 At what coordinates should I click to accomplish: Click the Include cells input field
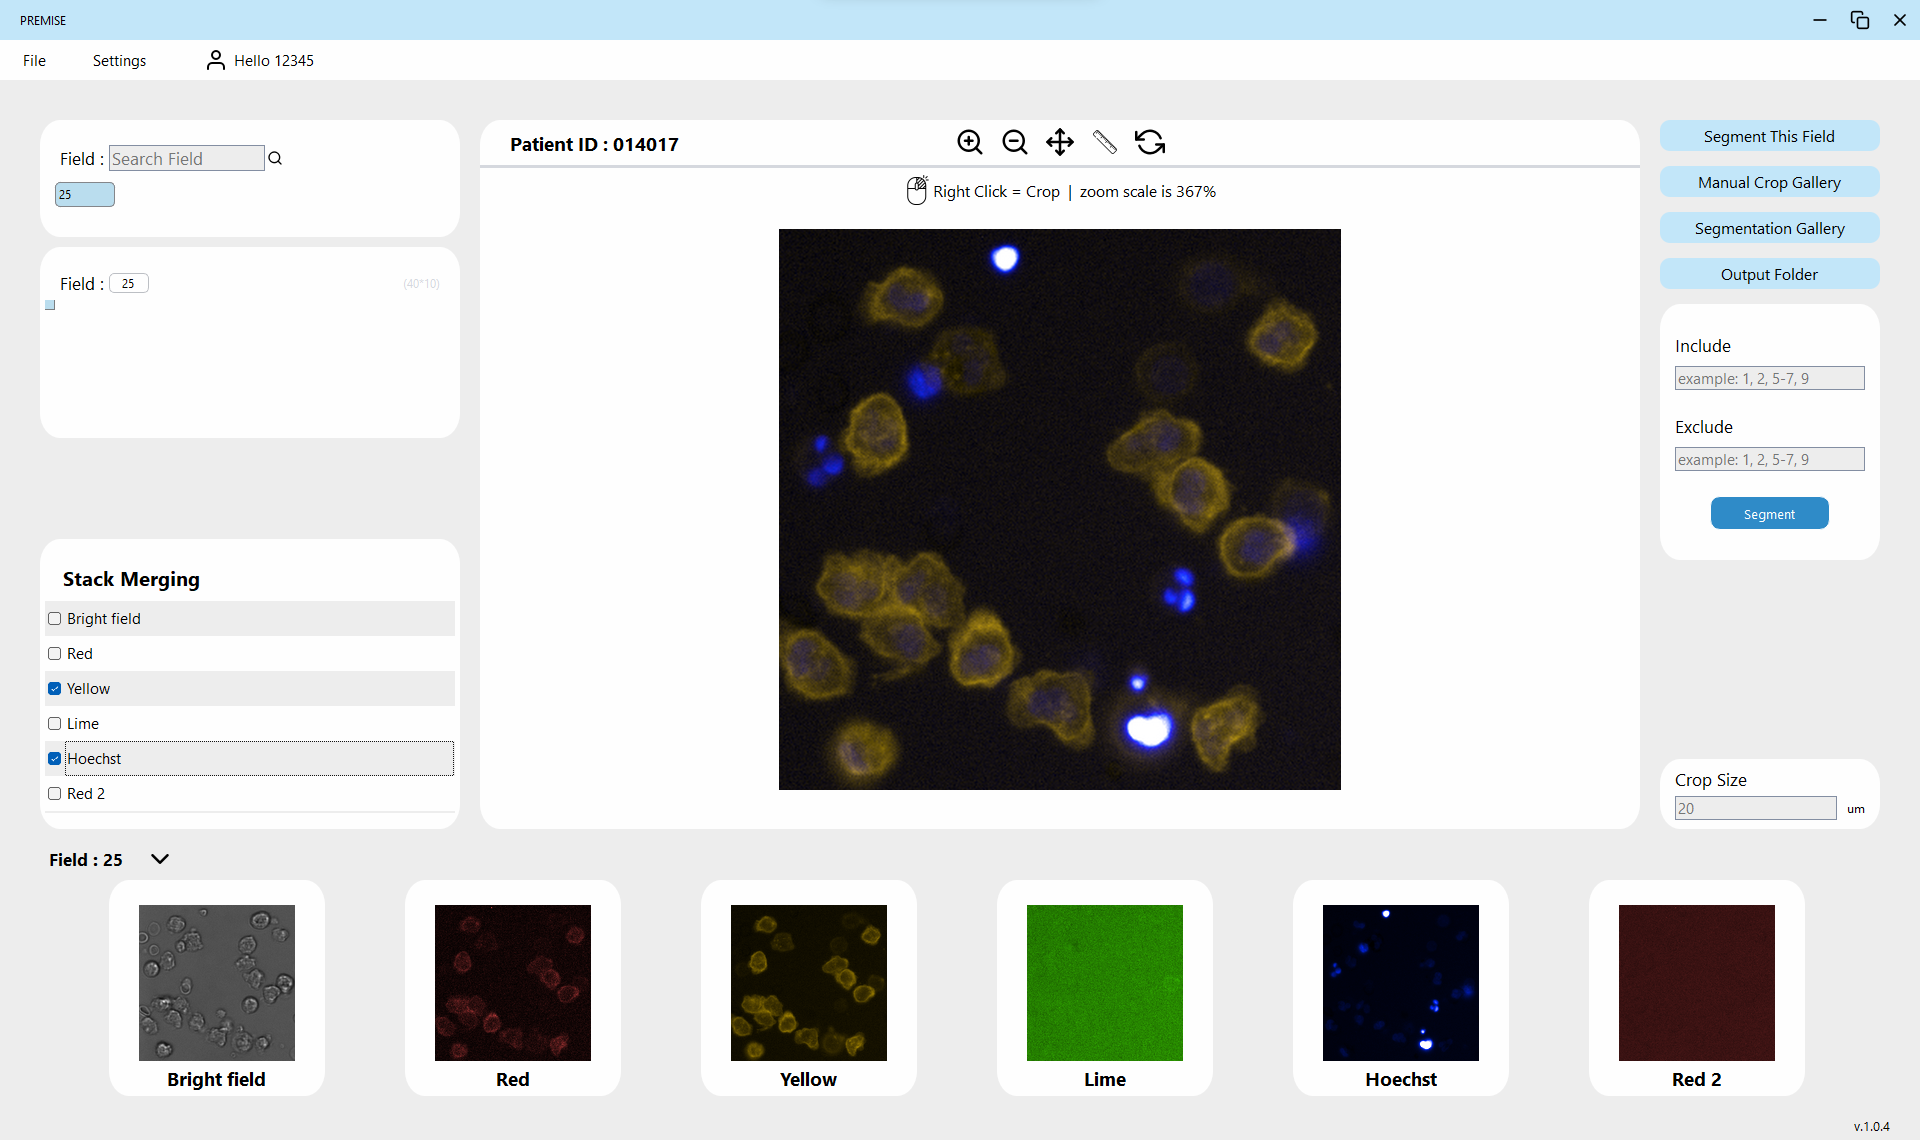1768,378
